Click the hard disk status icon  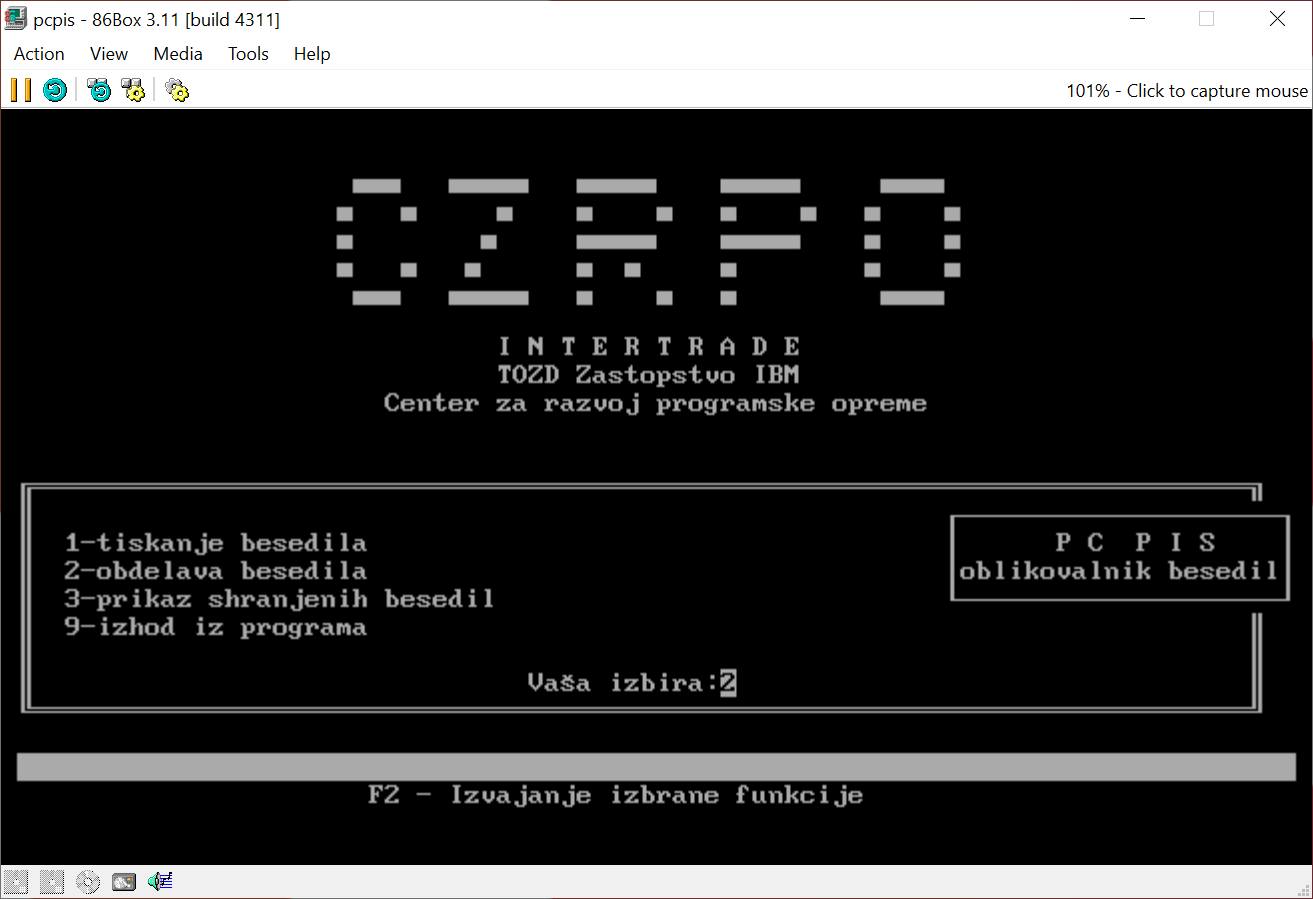coord(124,882)
